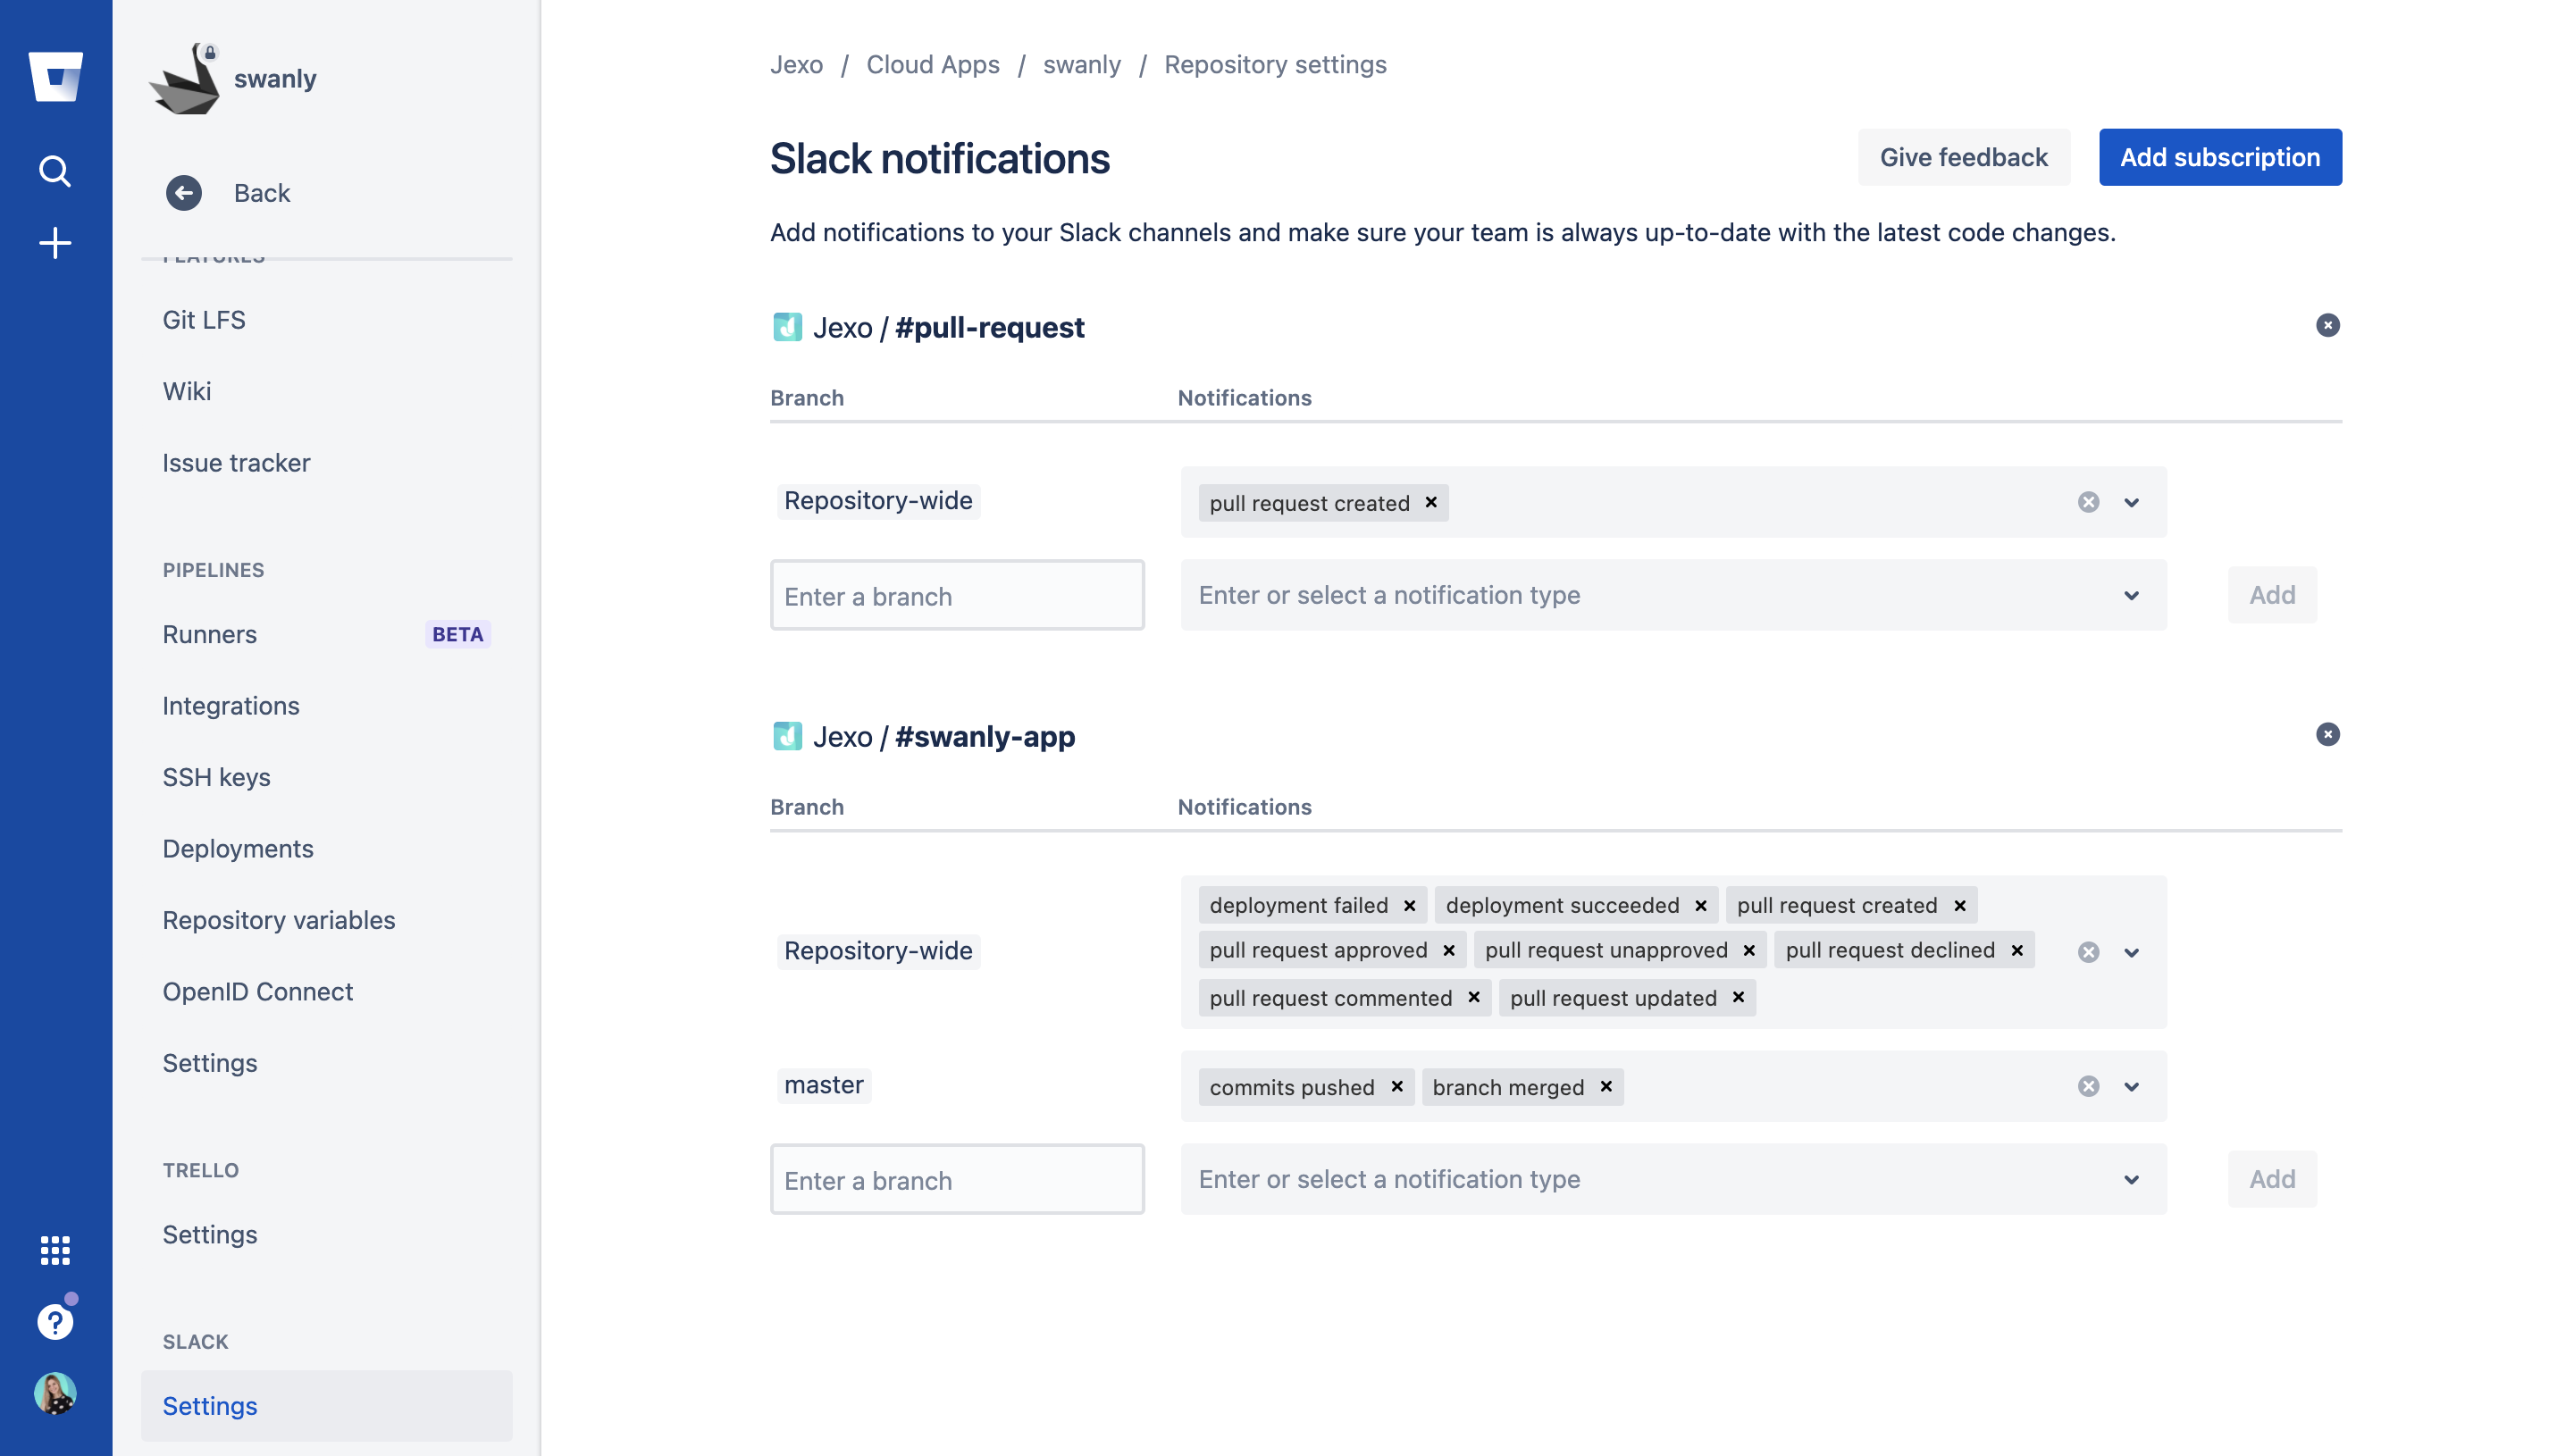Click the plus (create) icon in sidebar
Screen dimensions: 2557x1456
coord(55,243)
